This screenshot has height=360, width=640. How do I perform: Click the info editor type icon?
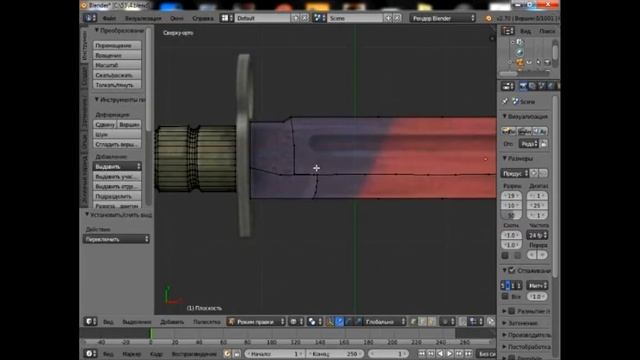tap(90, 18)
